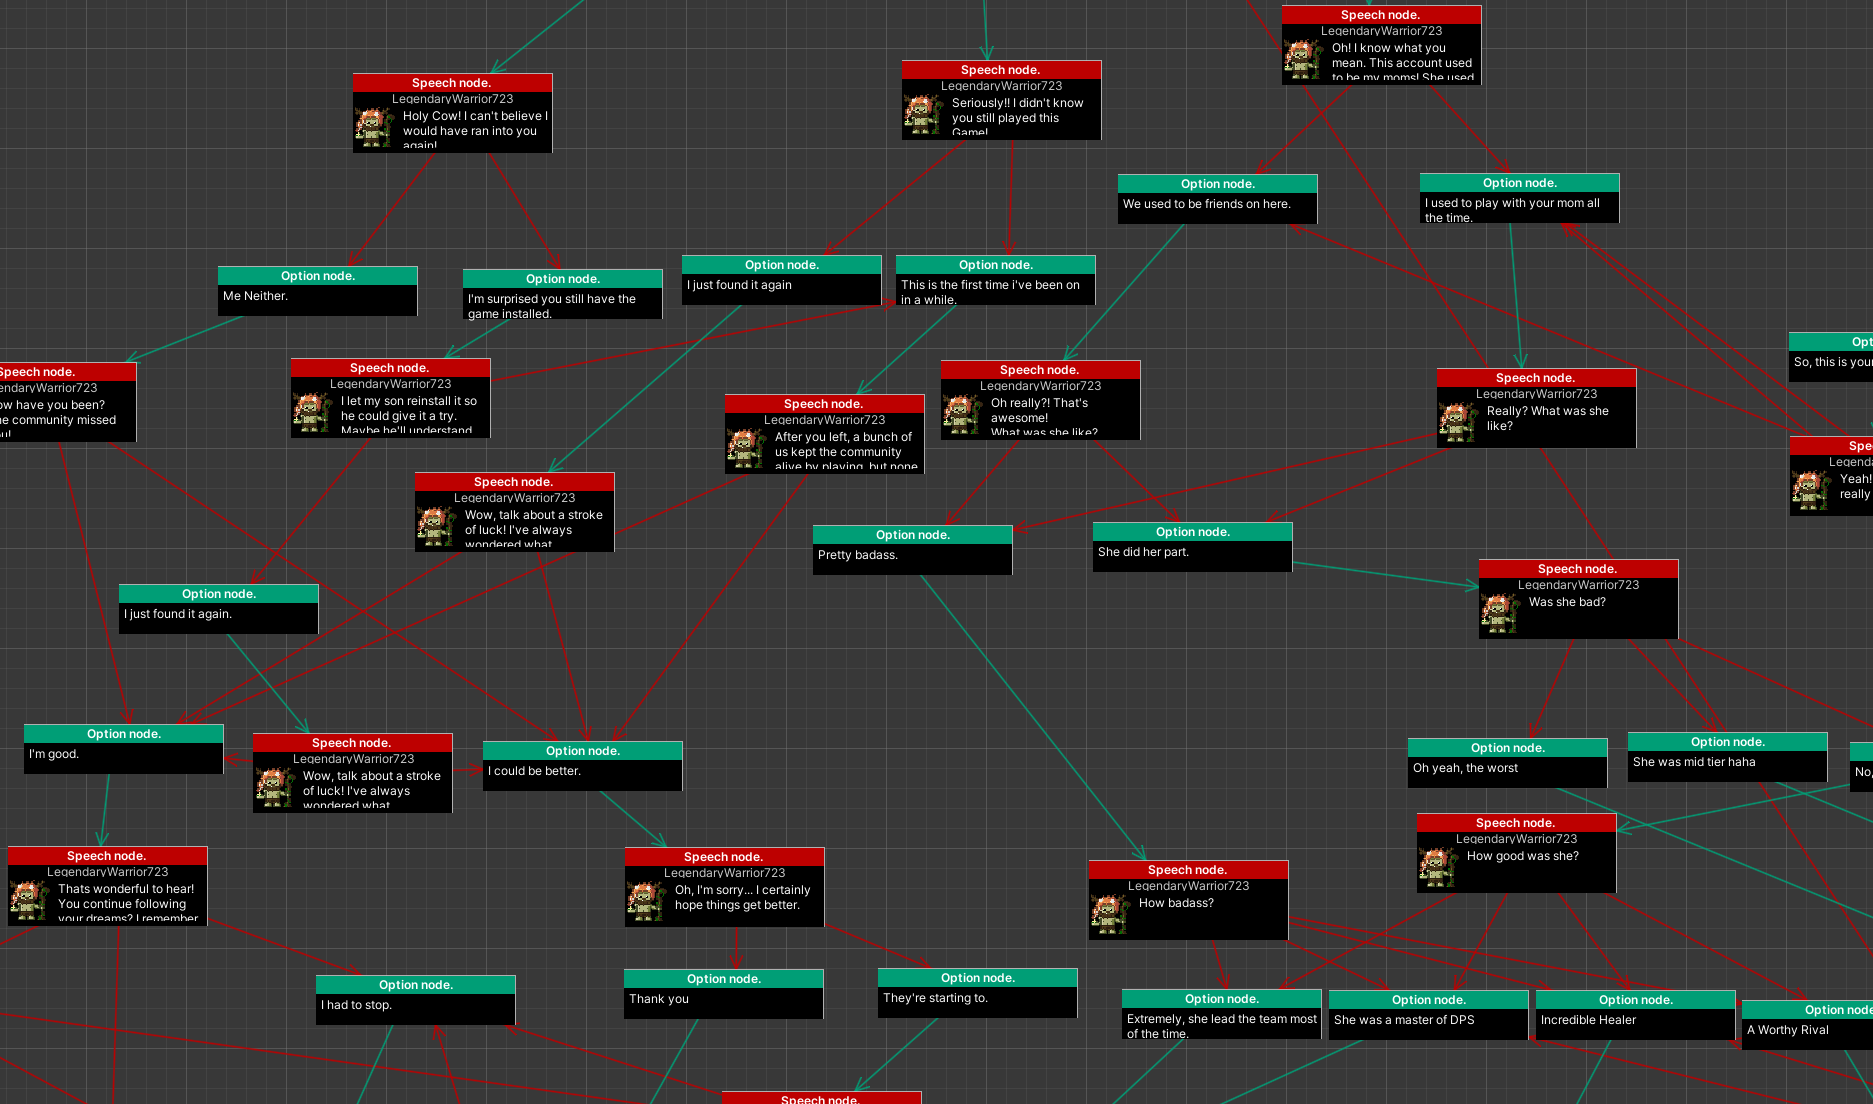This screenshot has width=1873, height=1104.
Task: Click the avatar in the 'Was she bad?' node
Action: click(x=1501, y=613)
